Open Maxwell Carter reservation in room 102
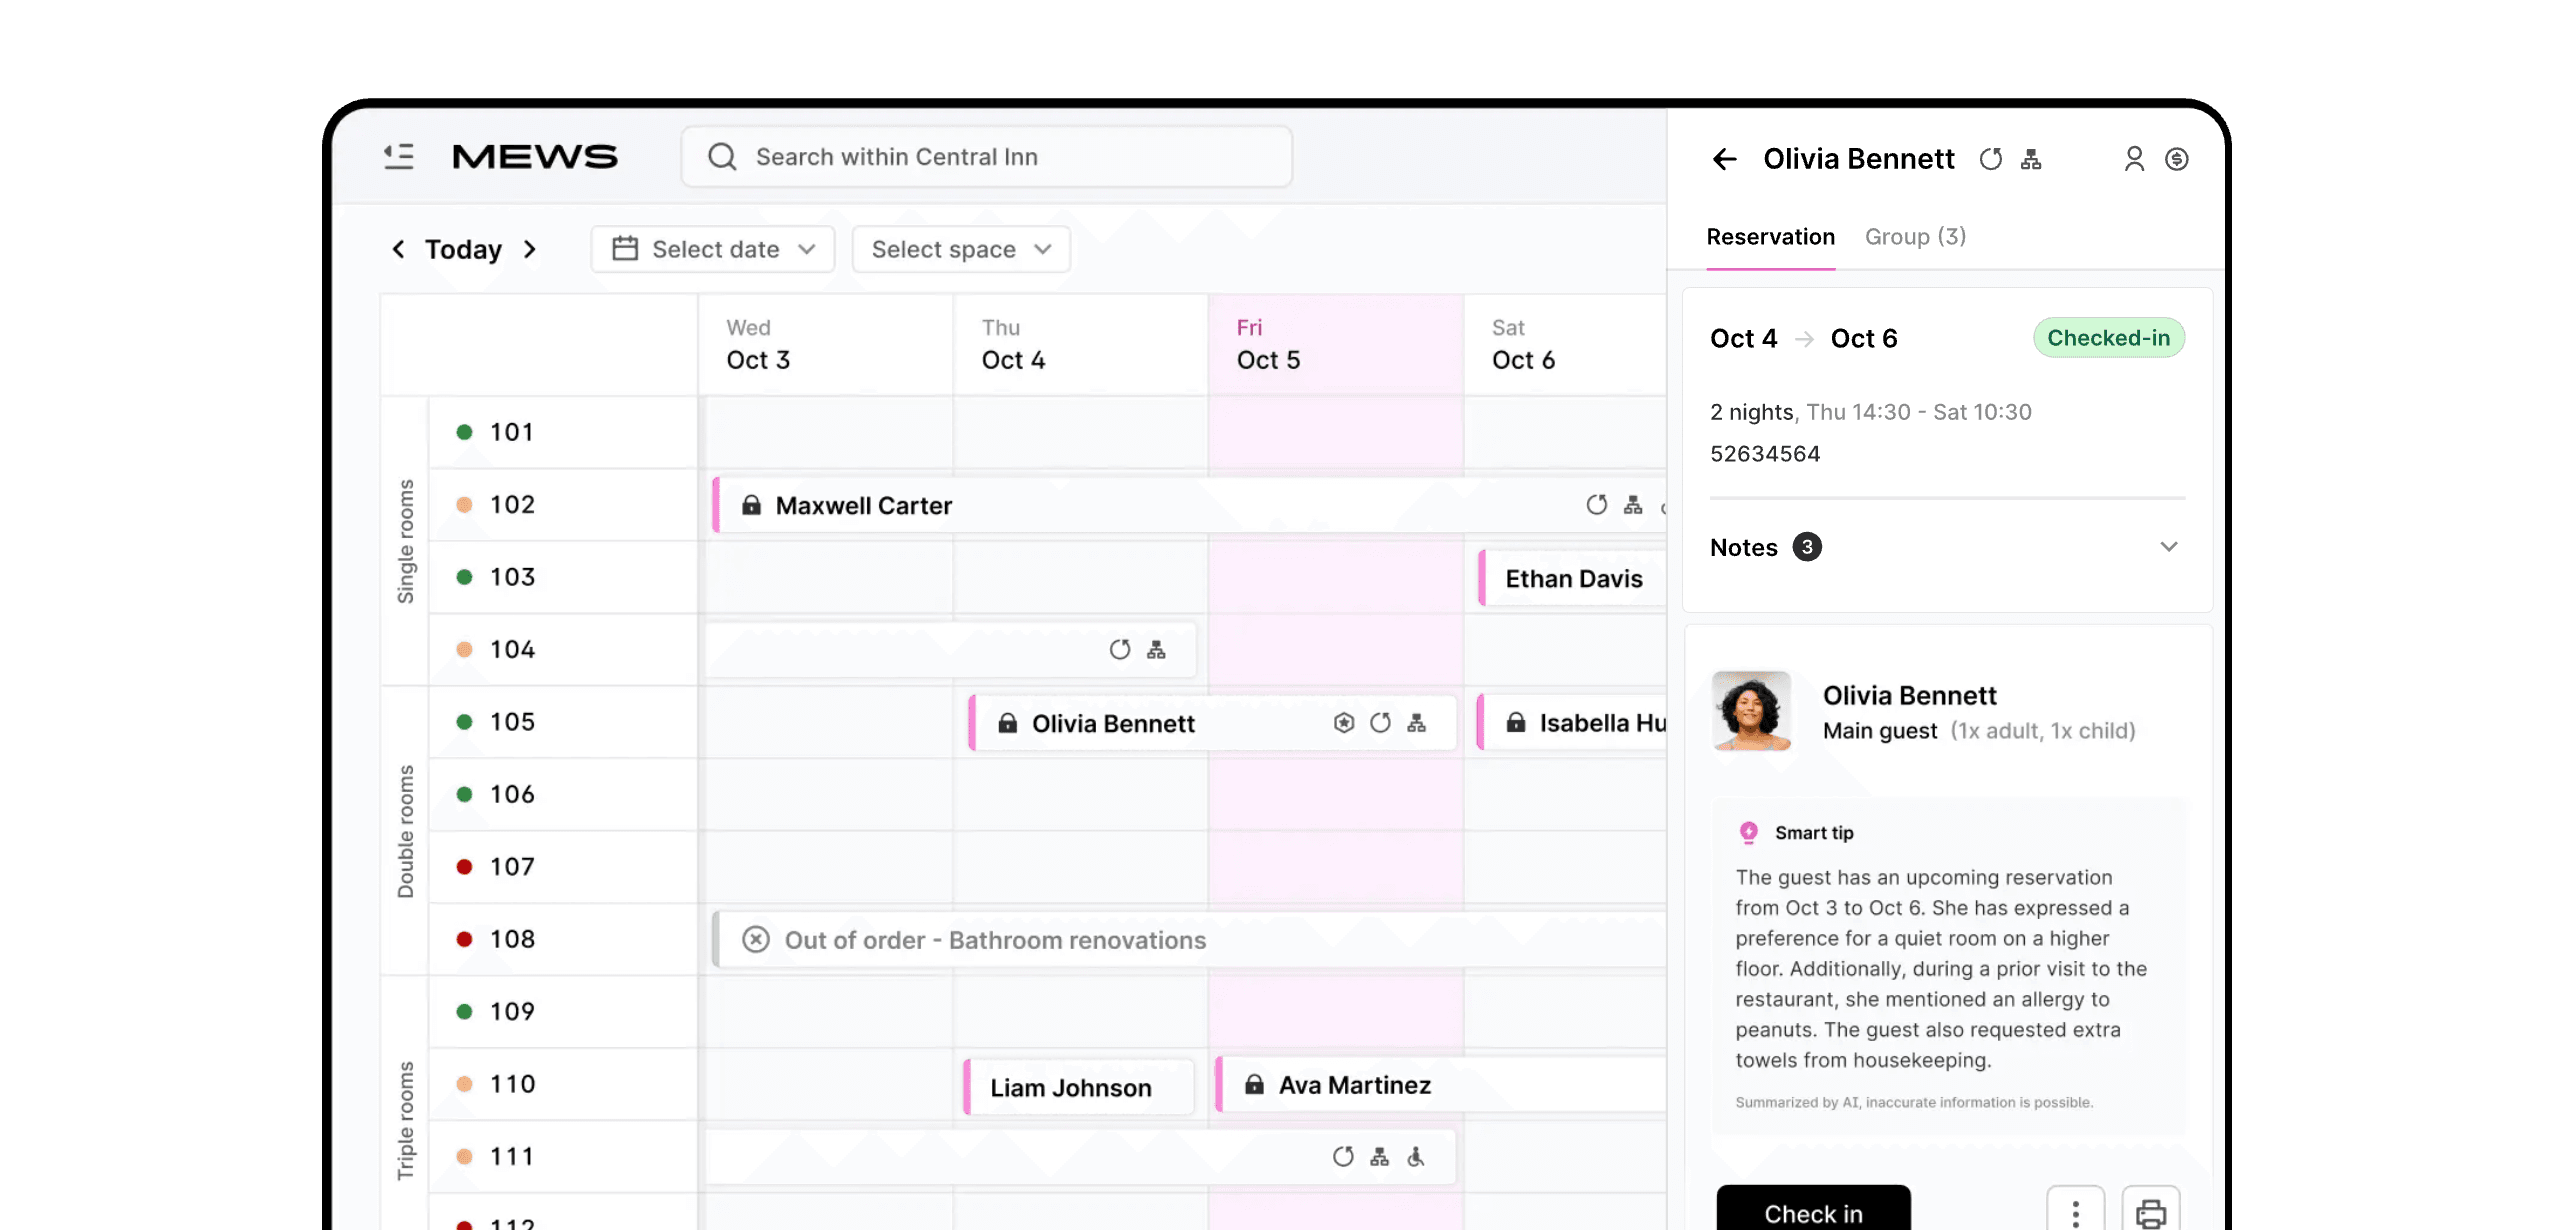 pyautogui.click(x=1189, y=506)
